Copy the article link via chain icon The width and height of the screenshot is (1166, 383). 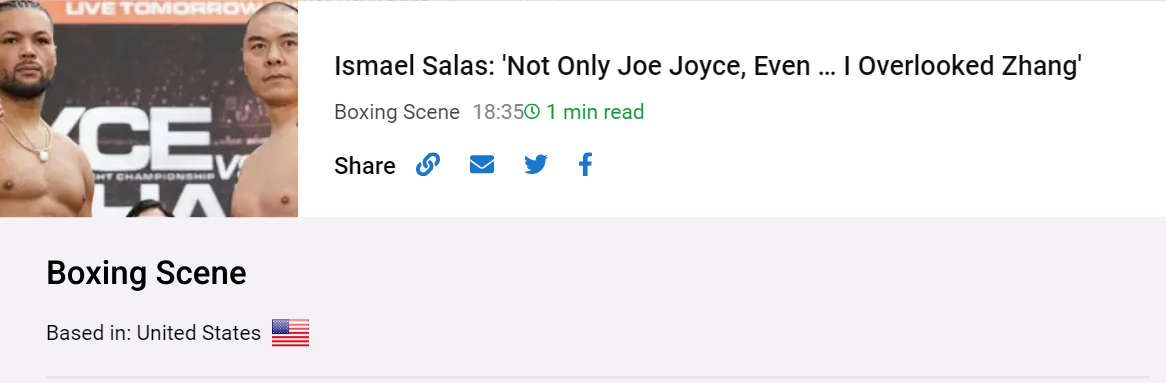[428, 164]
